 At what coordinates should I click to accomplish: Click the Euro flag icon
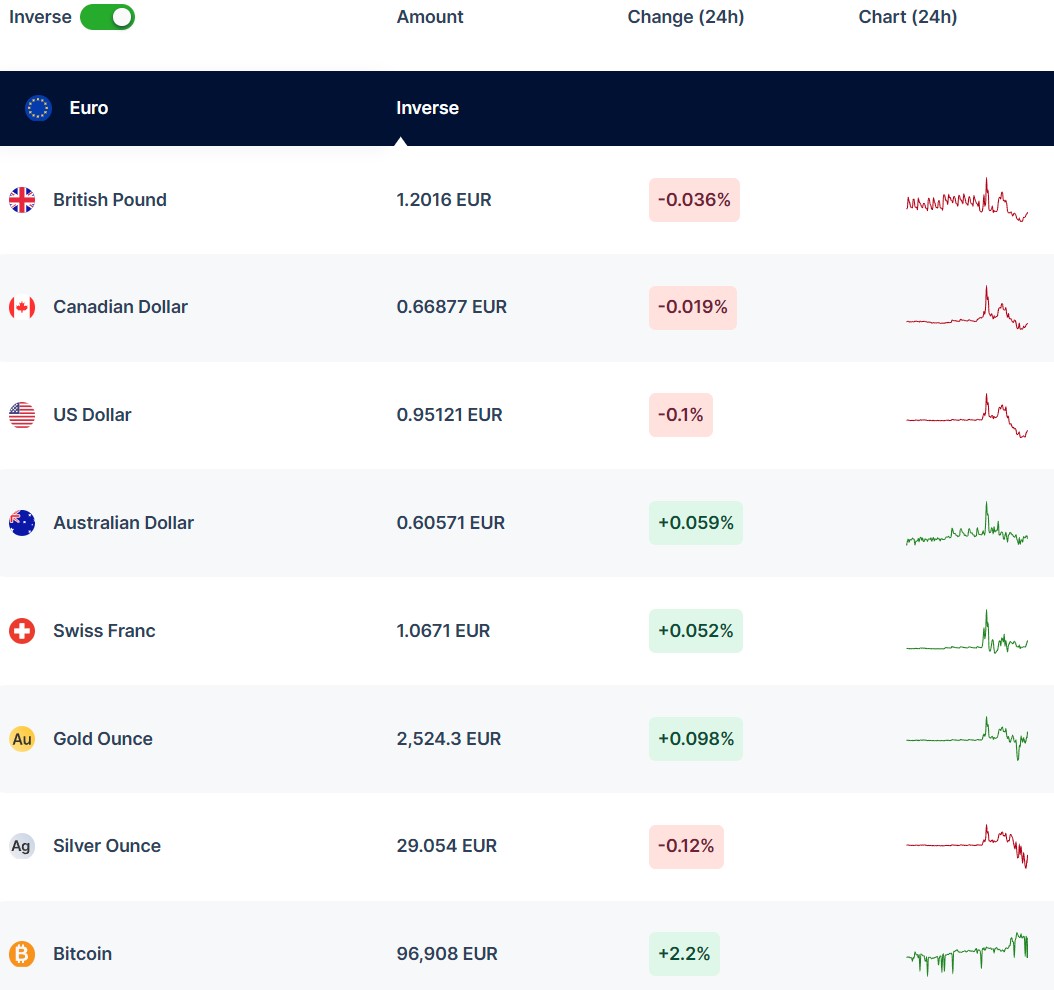pos(38,108)
